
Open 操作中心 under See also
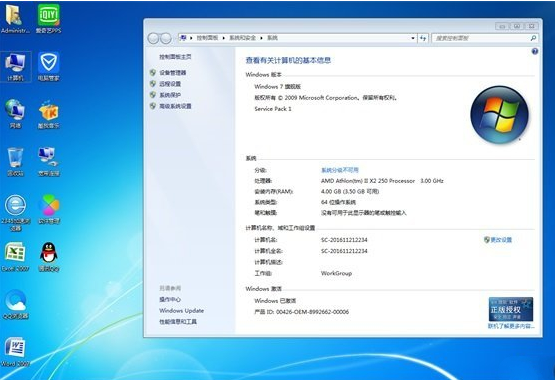(x=170, y=299)
